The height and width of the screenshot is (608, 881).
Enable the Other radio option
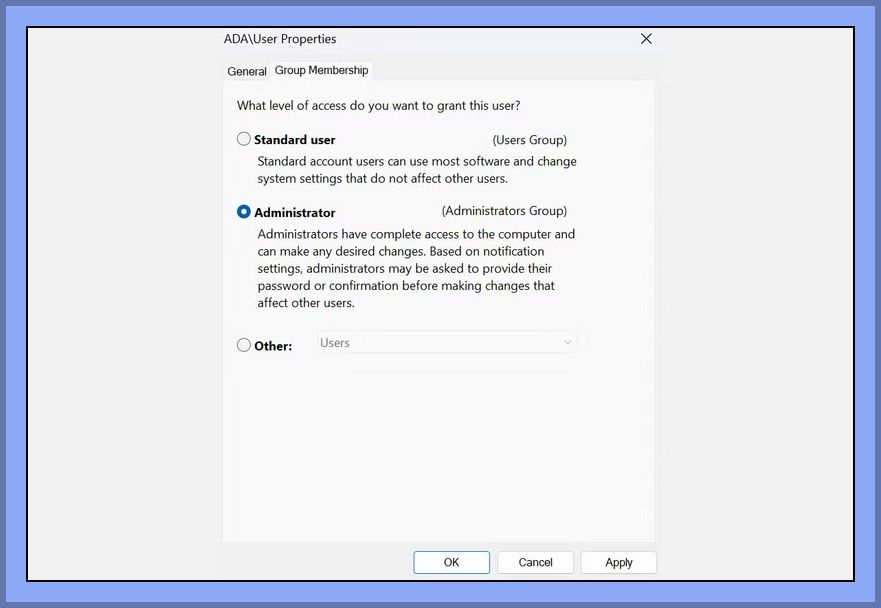click(243, 345)
